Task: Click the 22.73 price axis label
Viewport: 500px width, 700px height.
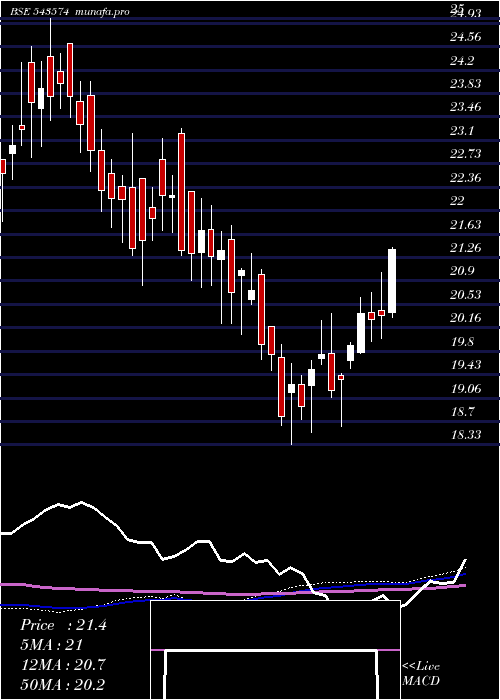Action: point(465,154)
